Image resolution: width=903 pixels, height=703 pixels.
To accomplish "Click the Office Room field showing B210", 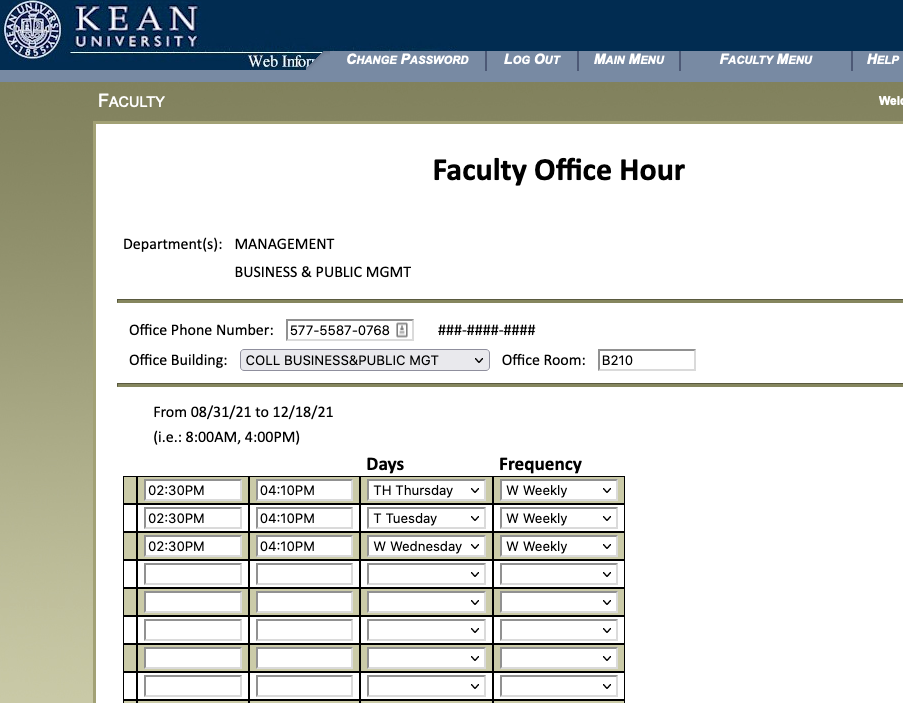I will (646, 360).
